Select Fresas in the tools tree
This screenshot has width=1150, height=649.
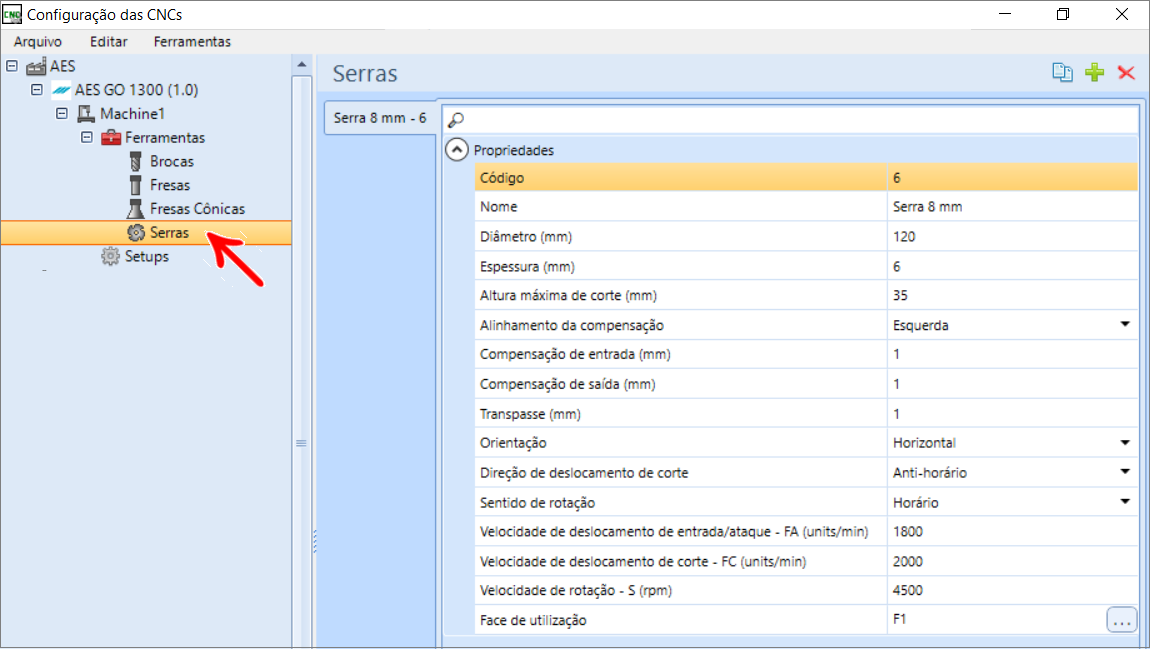tap(170, 185)
